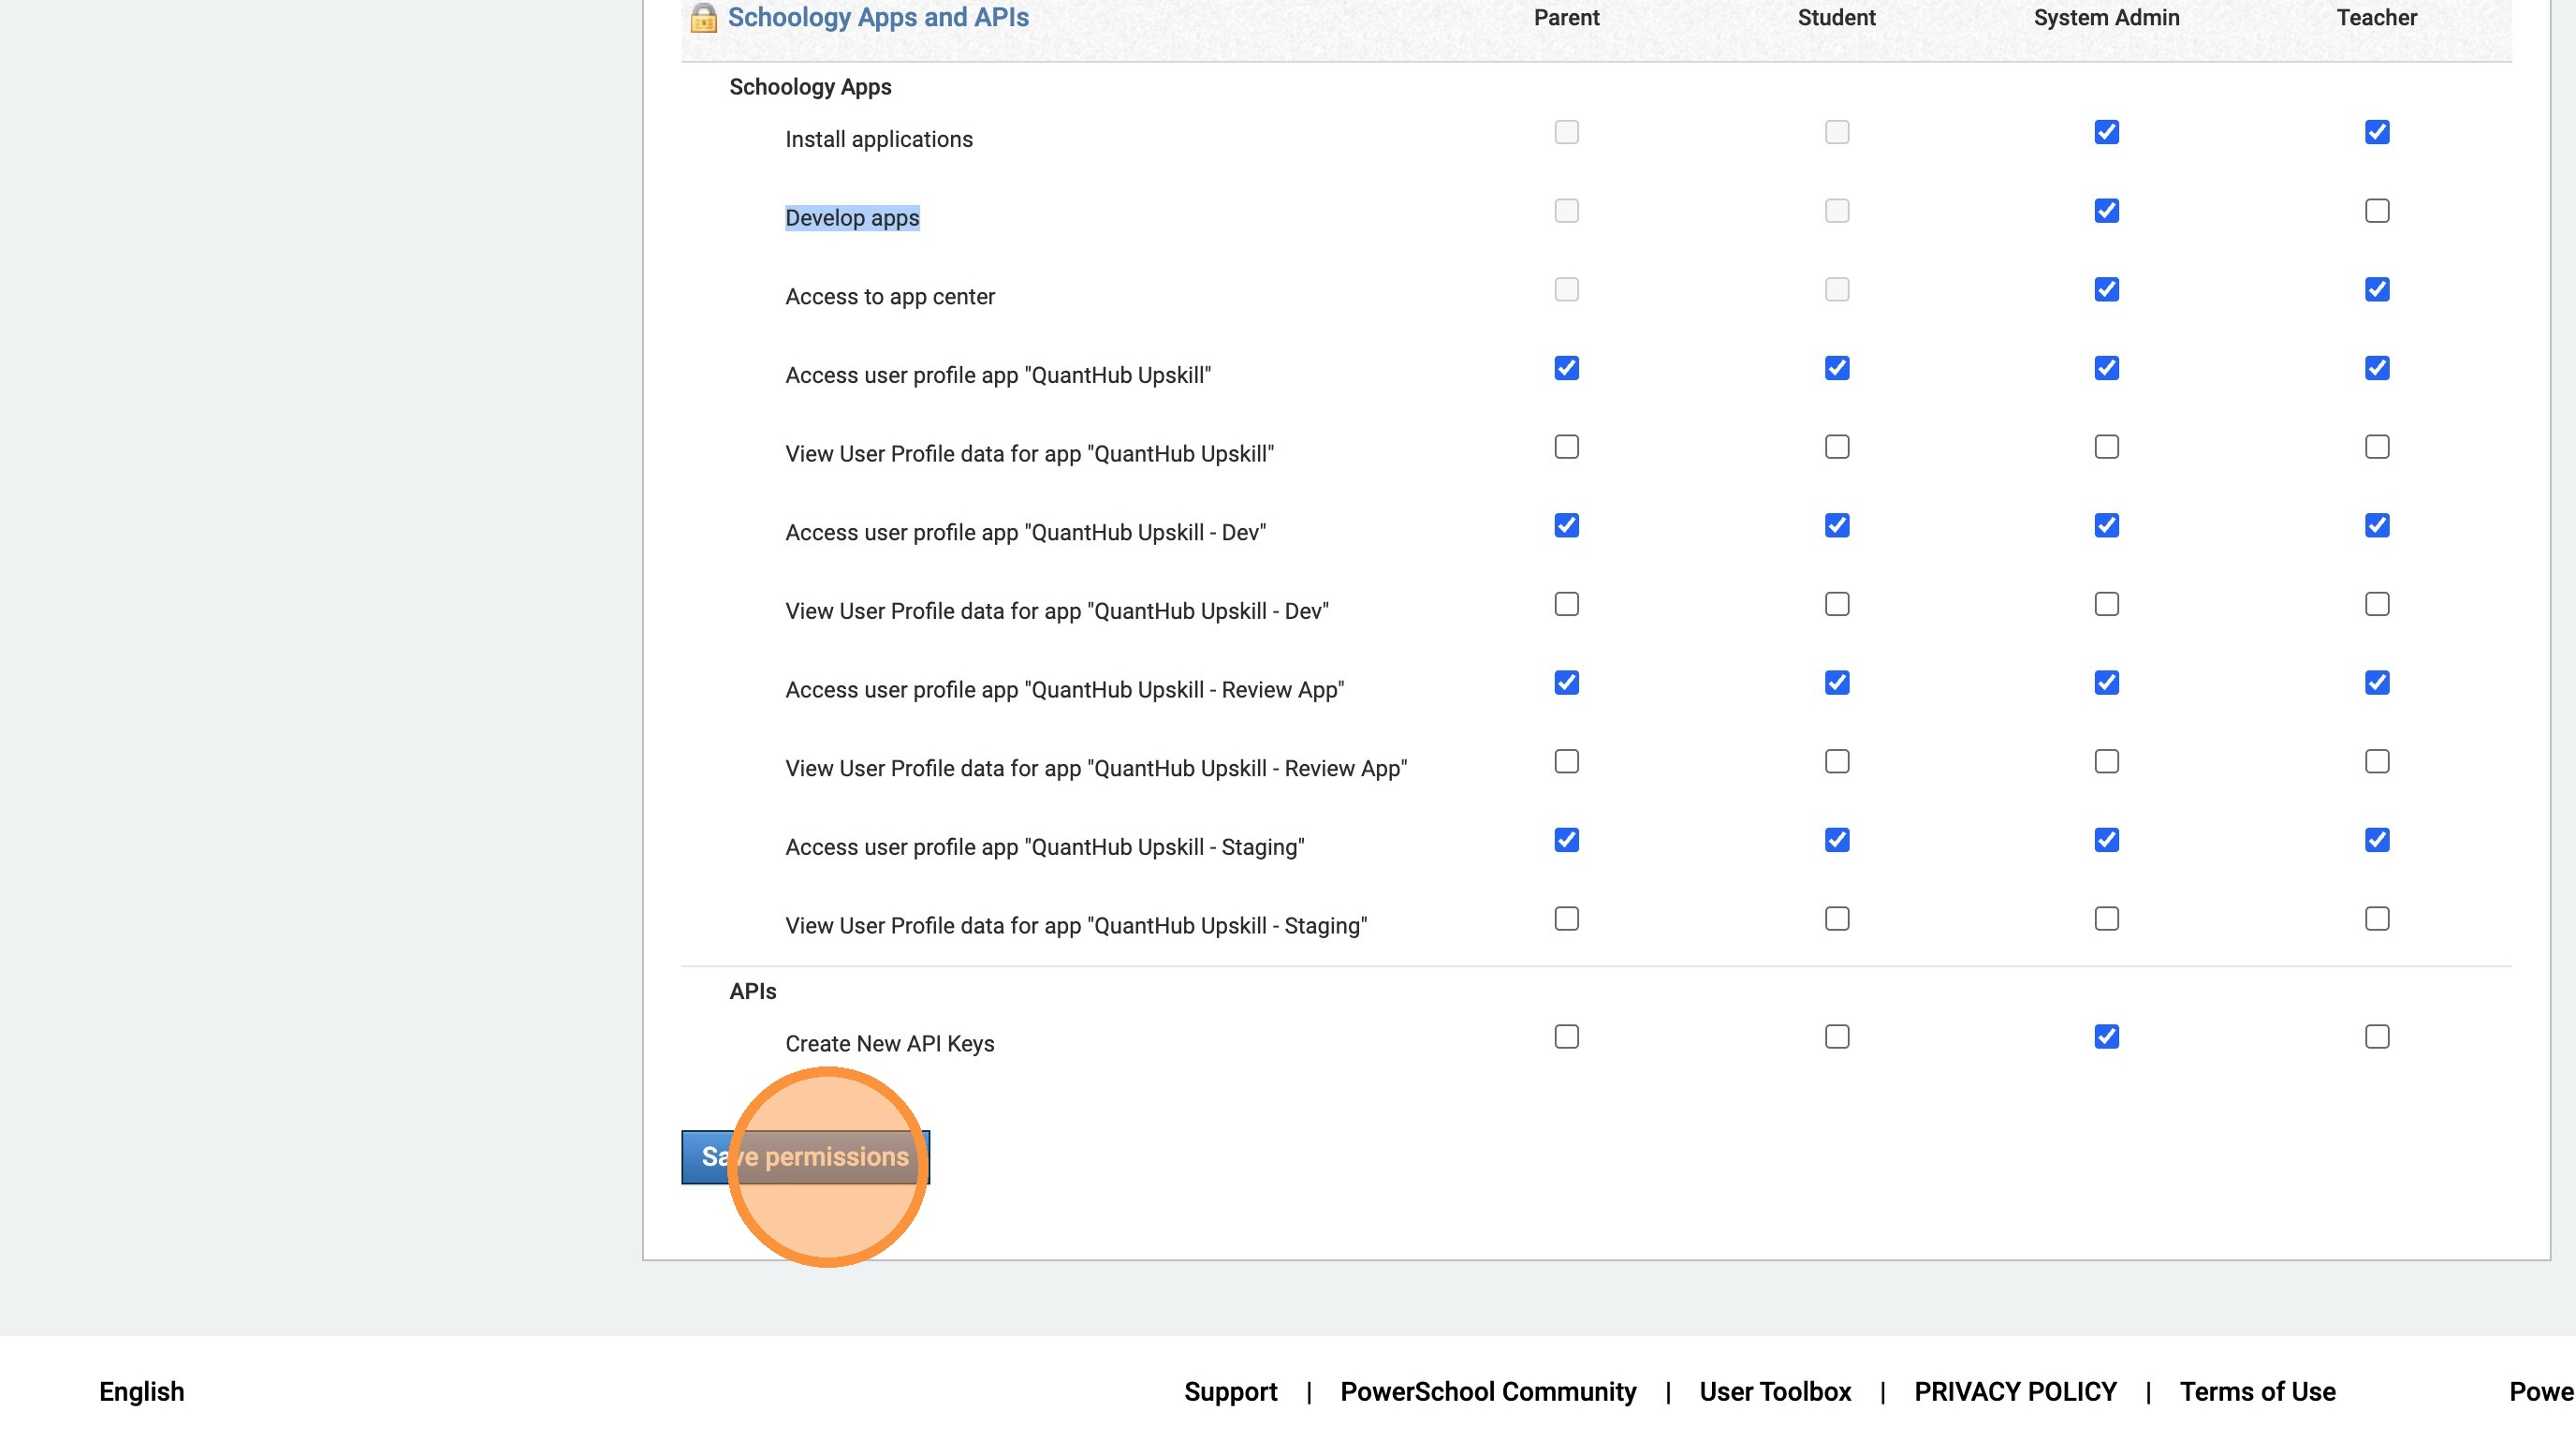Click the lock icon beside Schoology Apps and APIs

[703, 18]
